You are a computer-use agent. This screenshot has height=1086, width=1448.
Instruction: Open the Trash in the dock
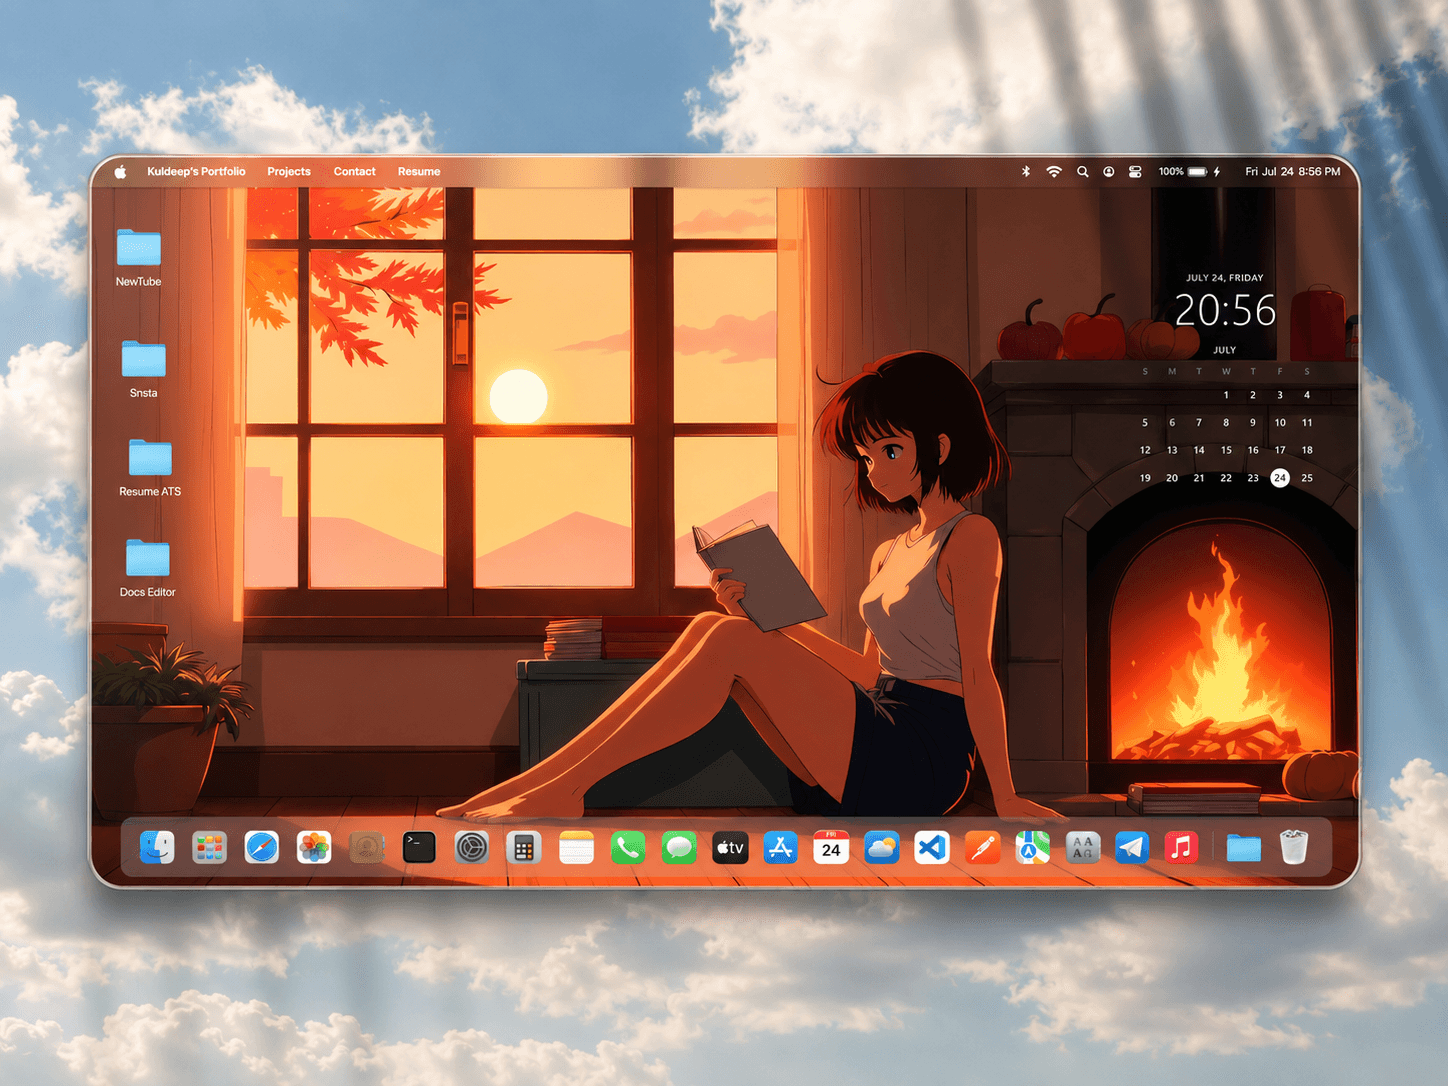point(1294,848)
